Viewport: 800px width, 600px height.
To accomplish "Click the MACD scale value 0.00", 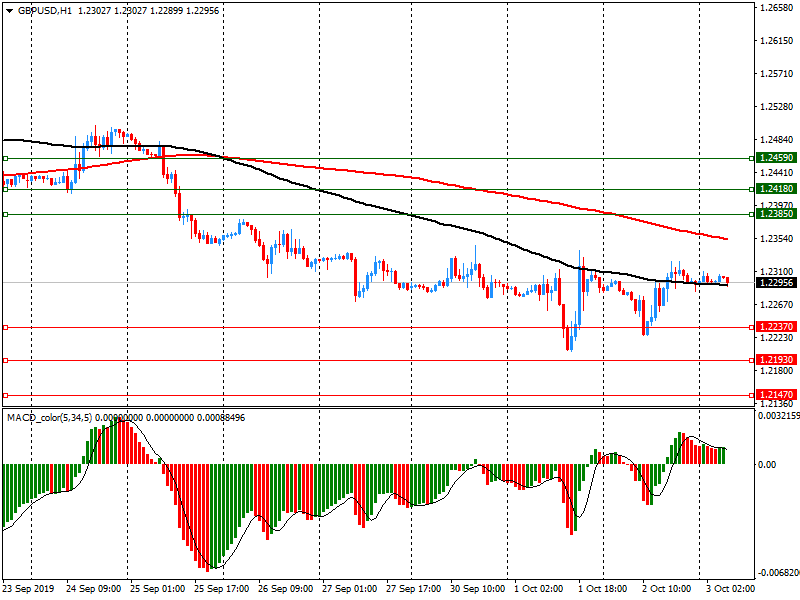I will (x=767, y=464).
